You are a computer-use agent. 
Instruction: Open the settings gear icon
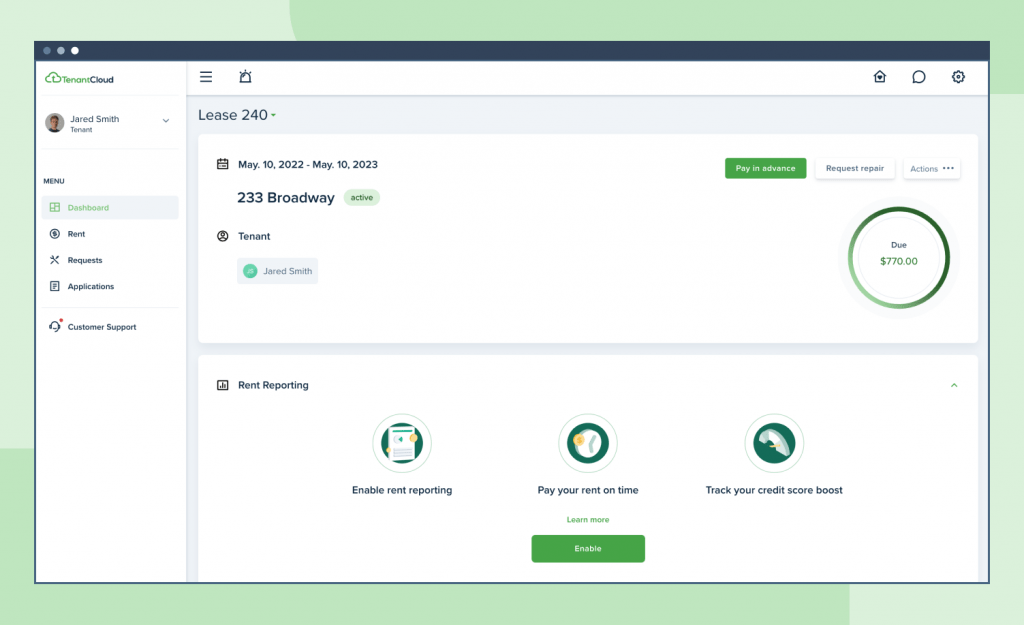958,77
